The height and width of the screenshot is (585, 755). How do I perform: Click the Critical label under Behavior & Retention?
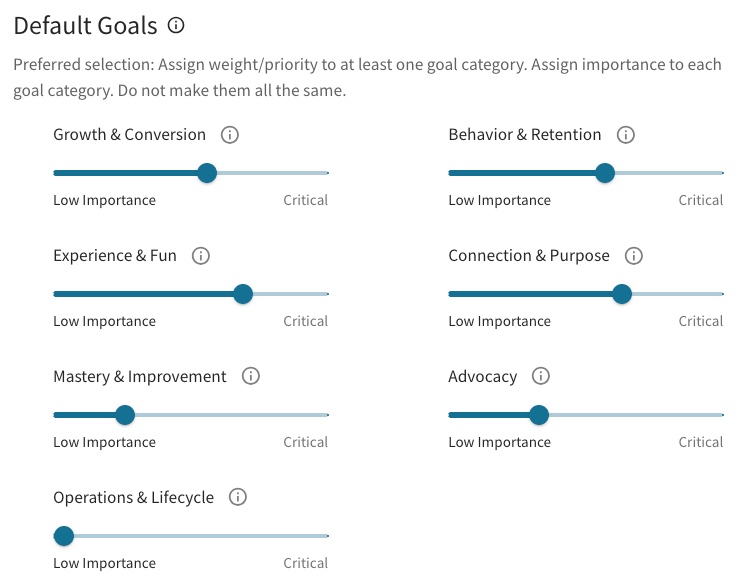coord(701,200)
